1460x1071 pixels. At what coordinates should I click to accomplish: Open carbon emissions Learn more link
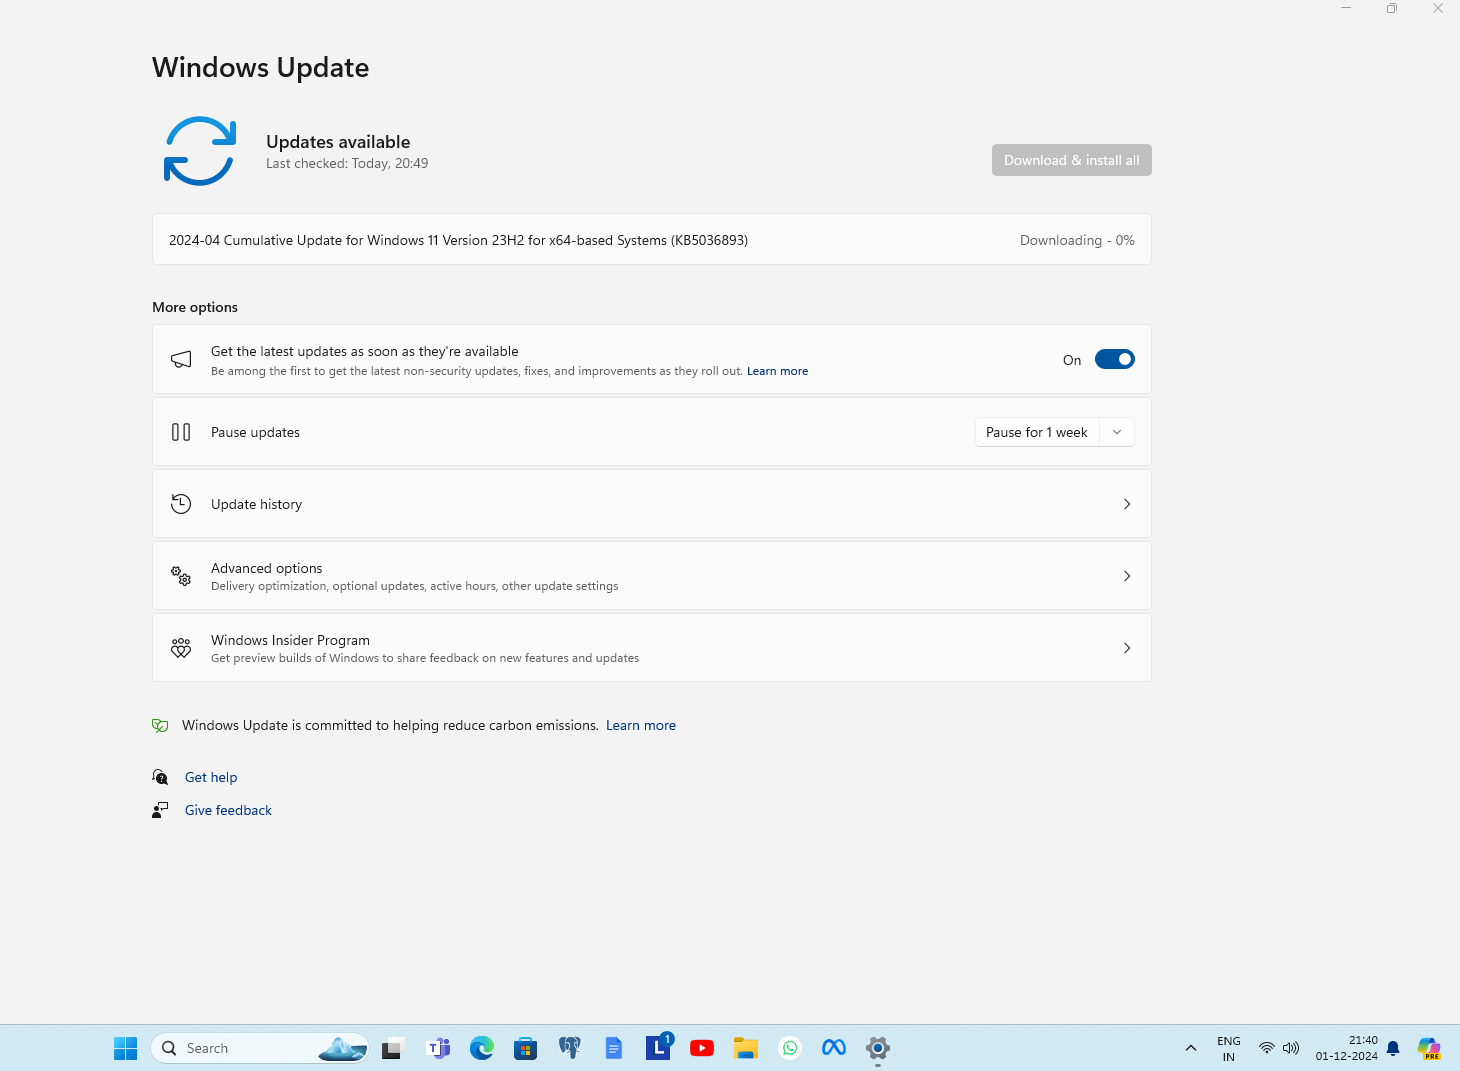(641, 725)
